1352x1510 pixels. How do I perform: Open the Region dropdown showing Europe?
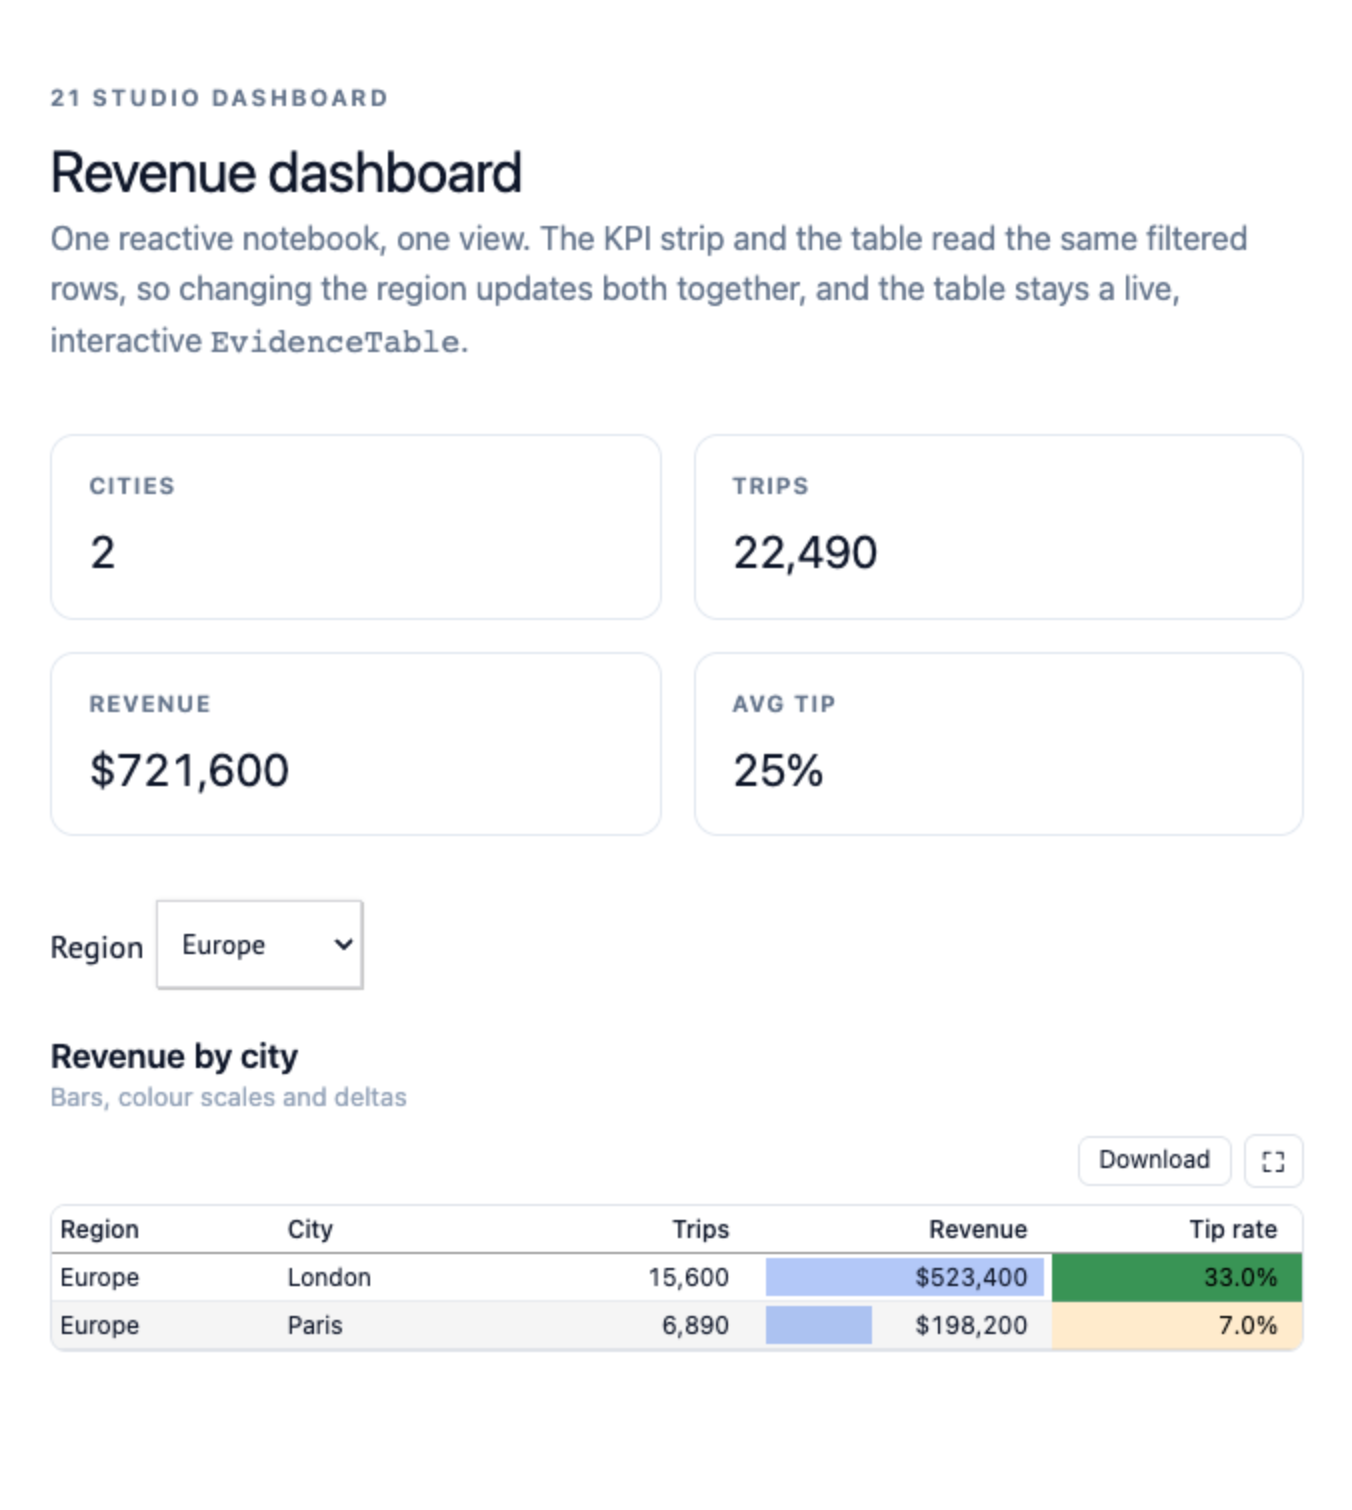(260, 945)
